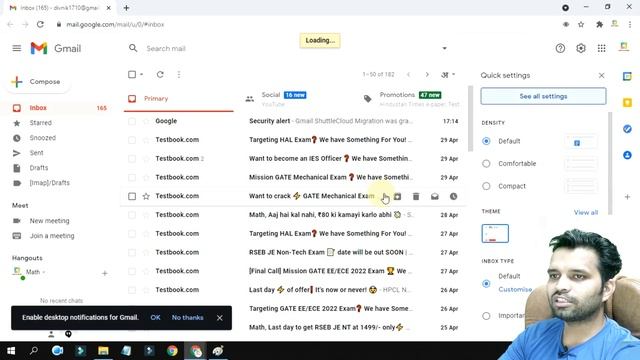
Task: Open Google Calendar side panel icon
Action: click(x=627, y=76)
